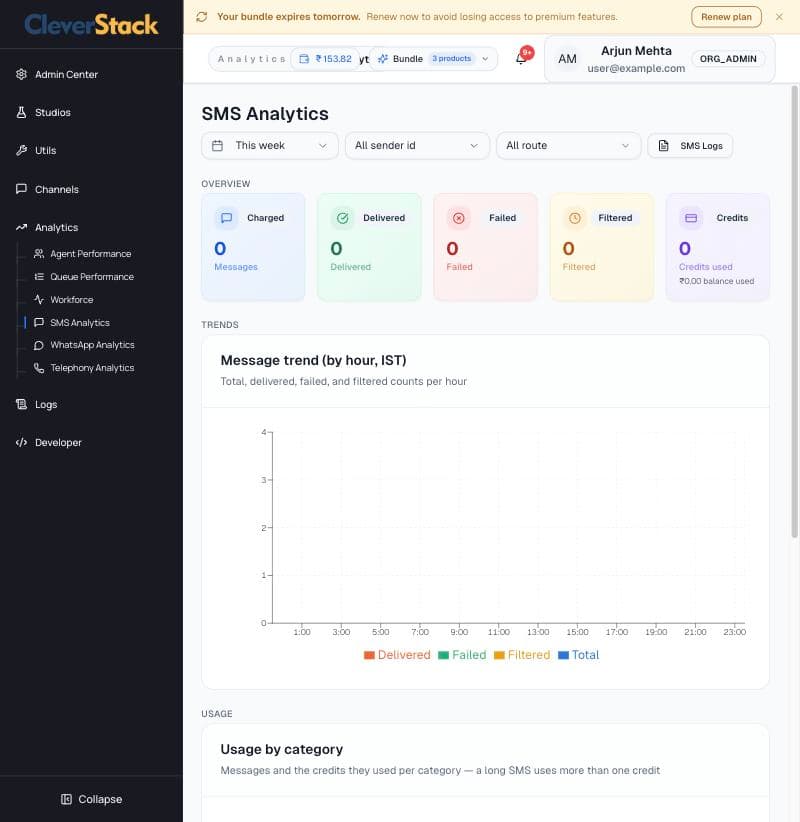800x822 pixels.
Task: Click the Delivered checkmark icon
Action: click(x=342, y=218)
